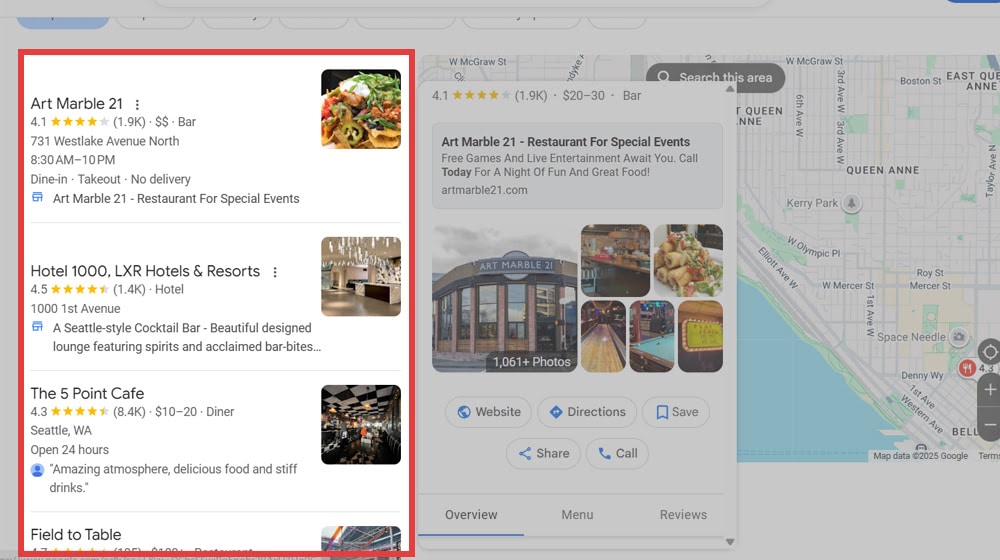This screenshot has height=560, width=1000.
Task: Open the bar counter interior photo
Action: tap(615, 260)
